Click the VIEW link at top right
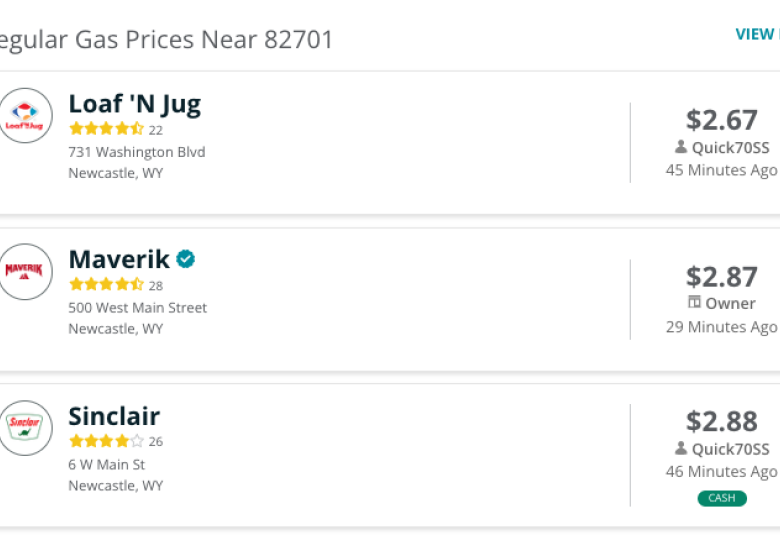The width and height of the screenshot is (780, 535). tap(757, 34)
